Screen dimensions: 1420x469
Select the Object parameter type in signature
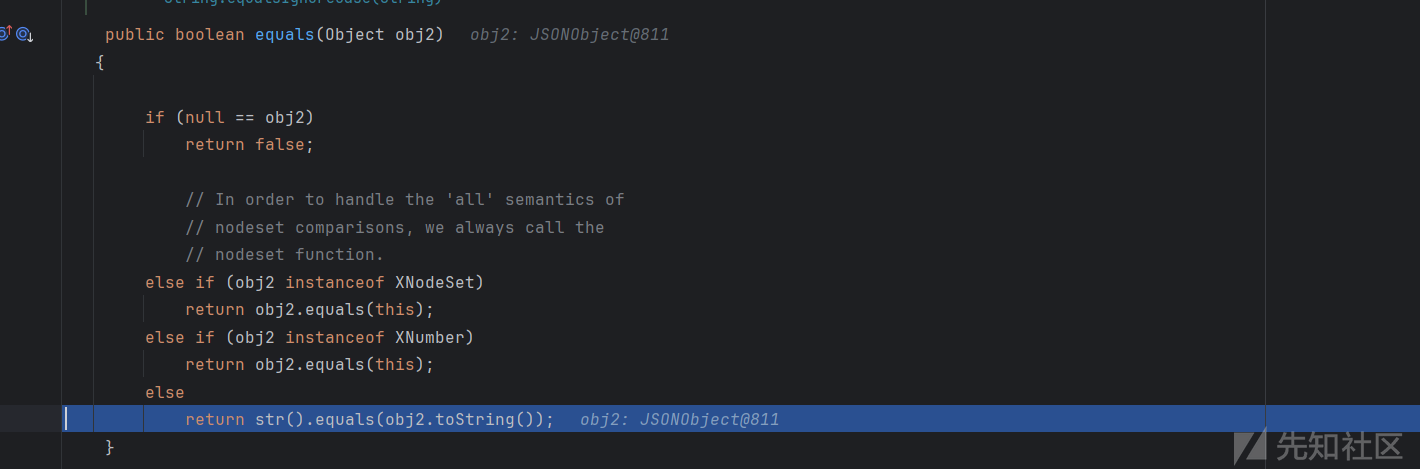point(355,35)
